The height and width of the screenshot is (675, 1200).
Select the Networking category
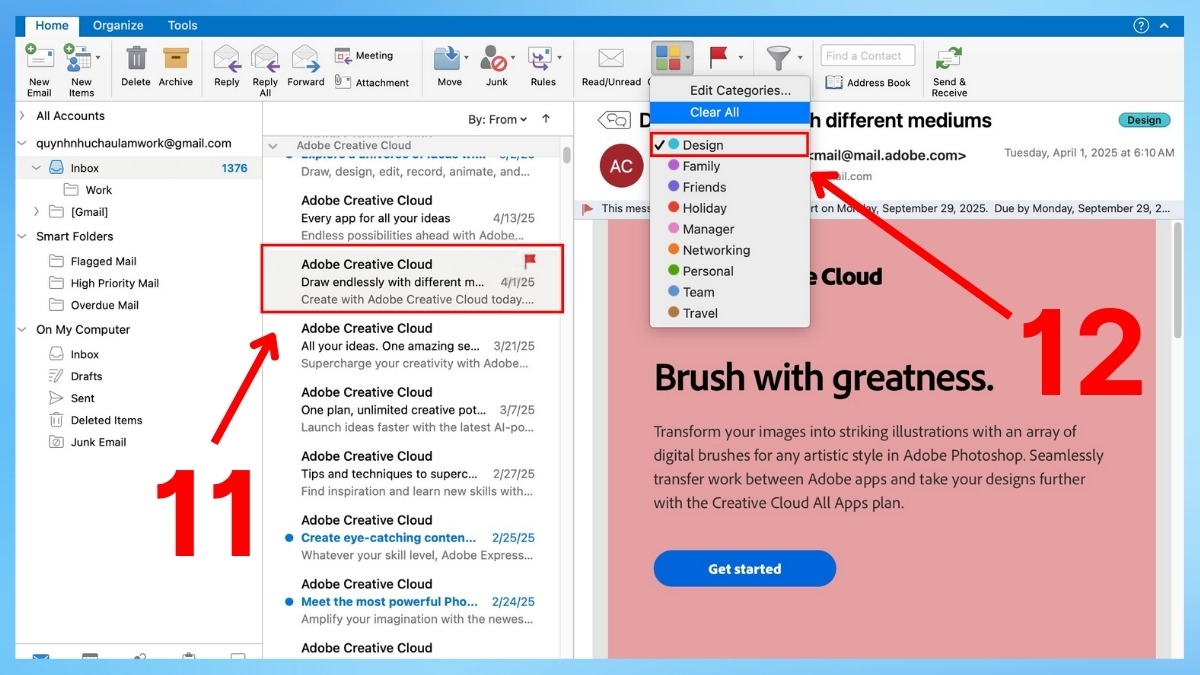730,250
